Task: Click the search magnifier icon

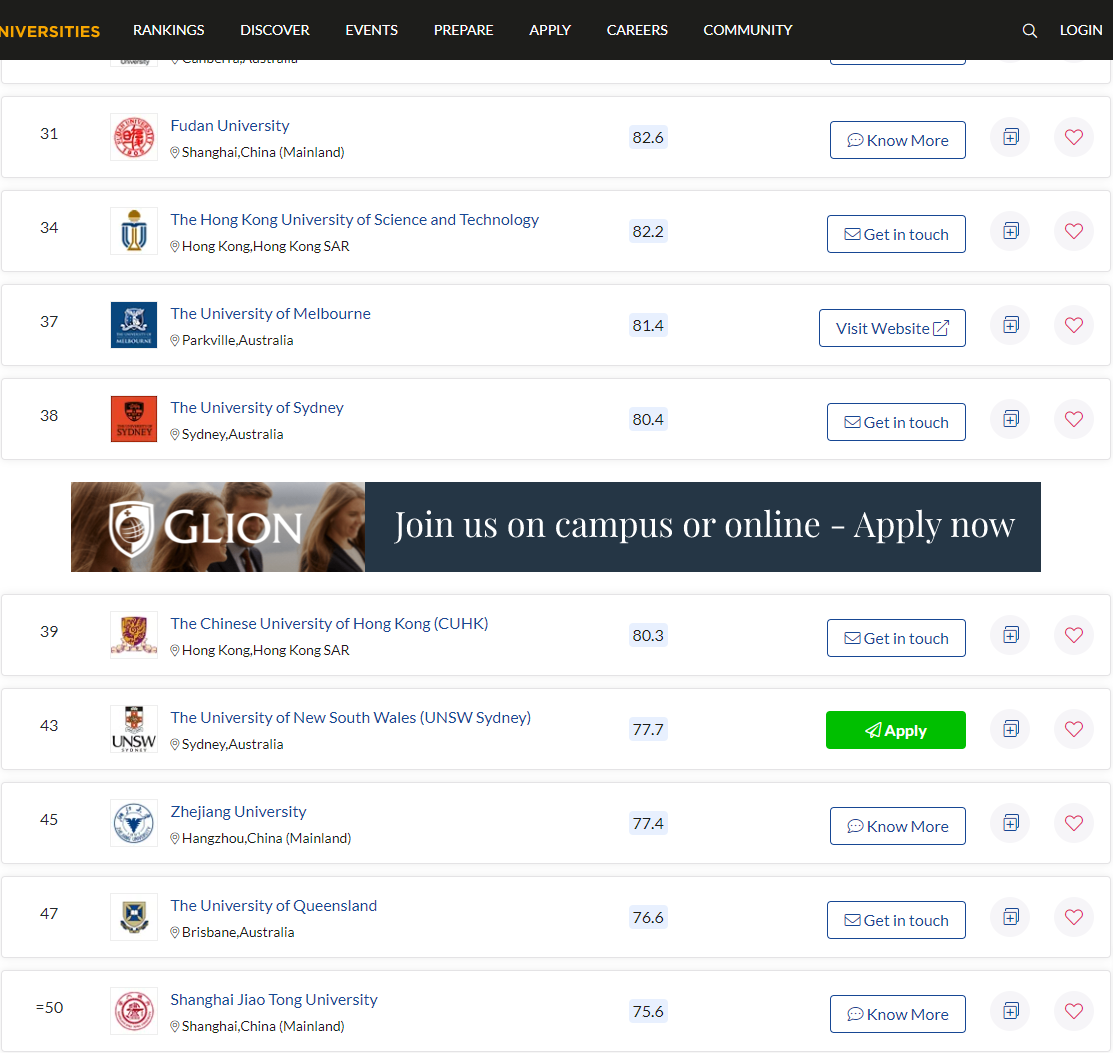Action: click(x=1029, y=30)
